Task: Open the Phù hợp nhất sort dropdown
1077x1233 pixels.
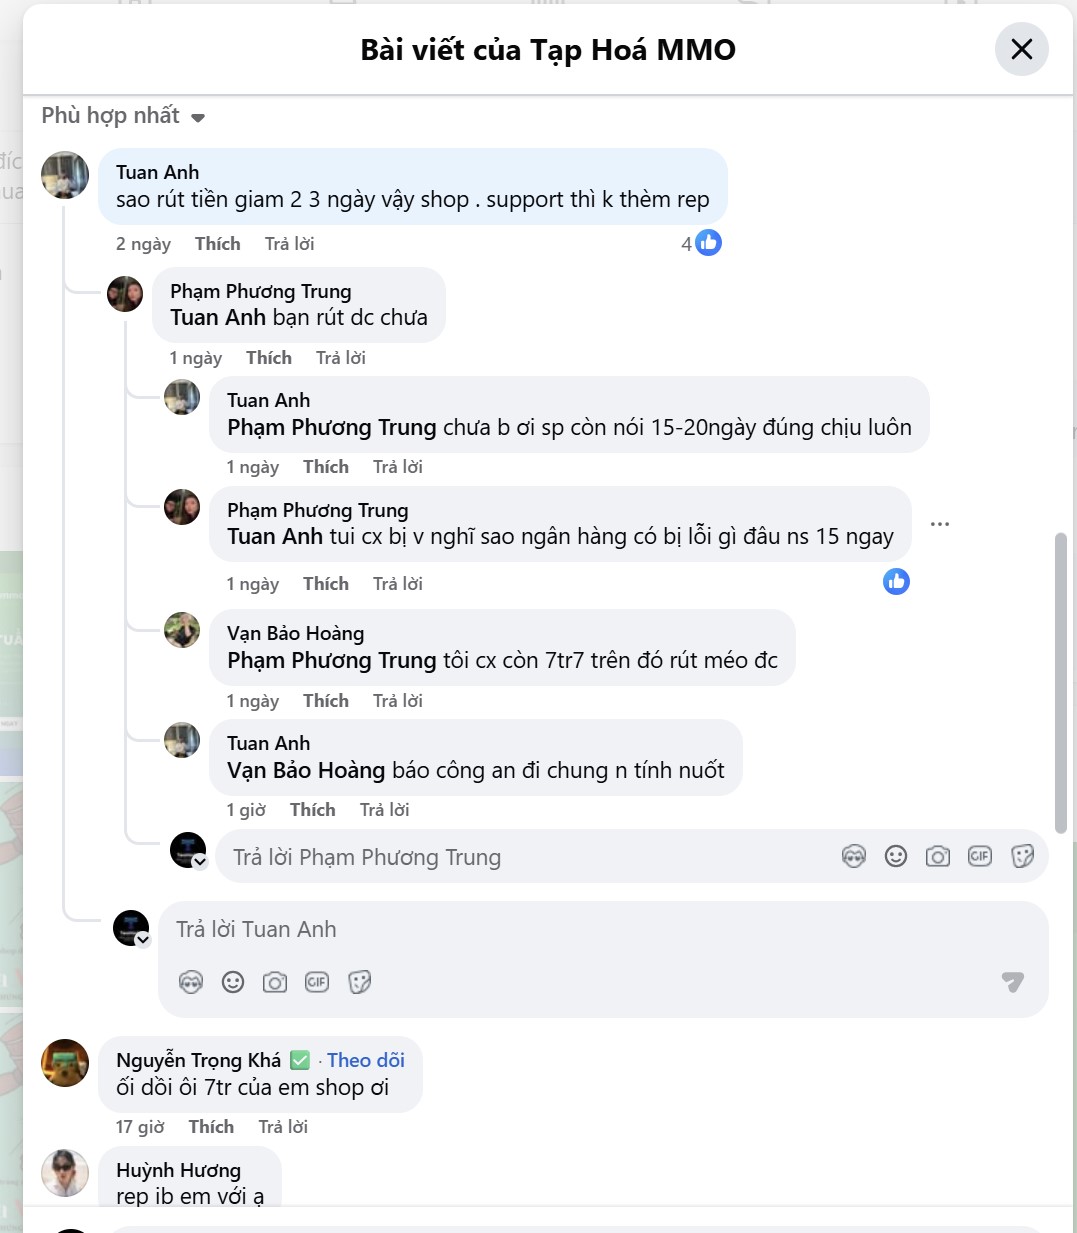Action: click(x=123, y=116)
